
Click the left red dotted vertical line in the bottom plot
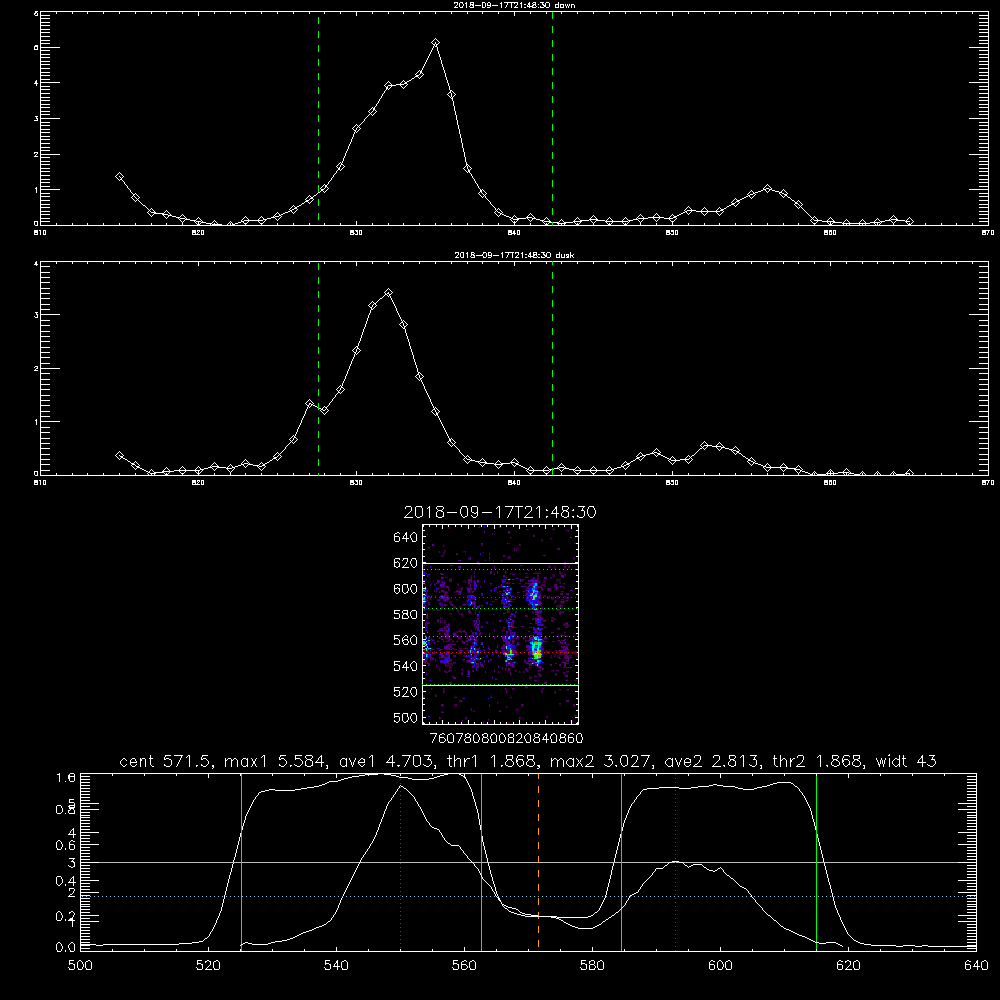(401, 861)
